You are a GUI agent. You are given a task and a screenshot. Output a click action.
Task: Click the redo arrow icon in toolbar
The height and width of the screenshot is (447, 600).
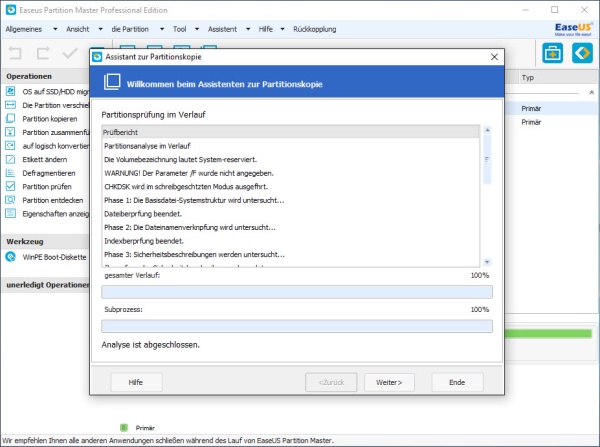click(43, 53)
